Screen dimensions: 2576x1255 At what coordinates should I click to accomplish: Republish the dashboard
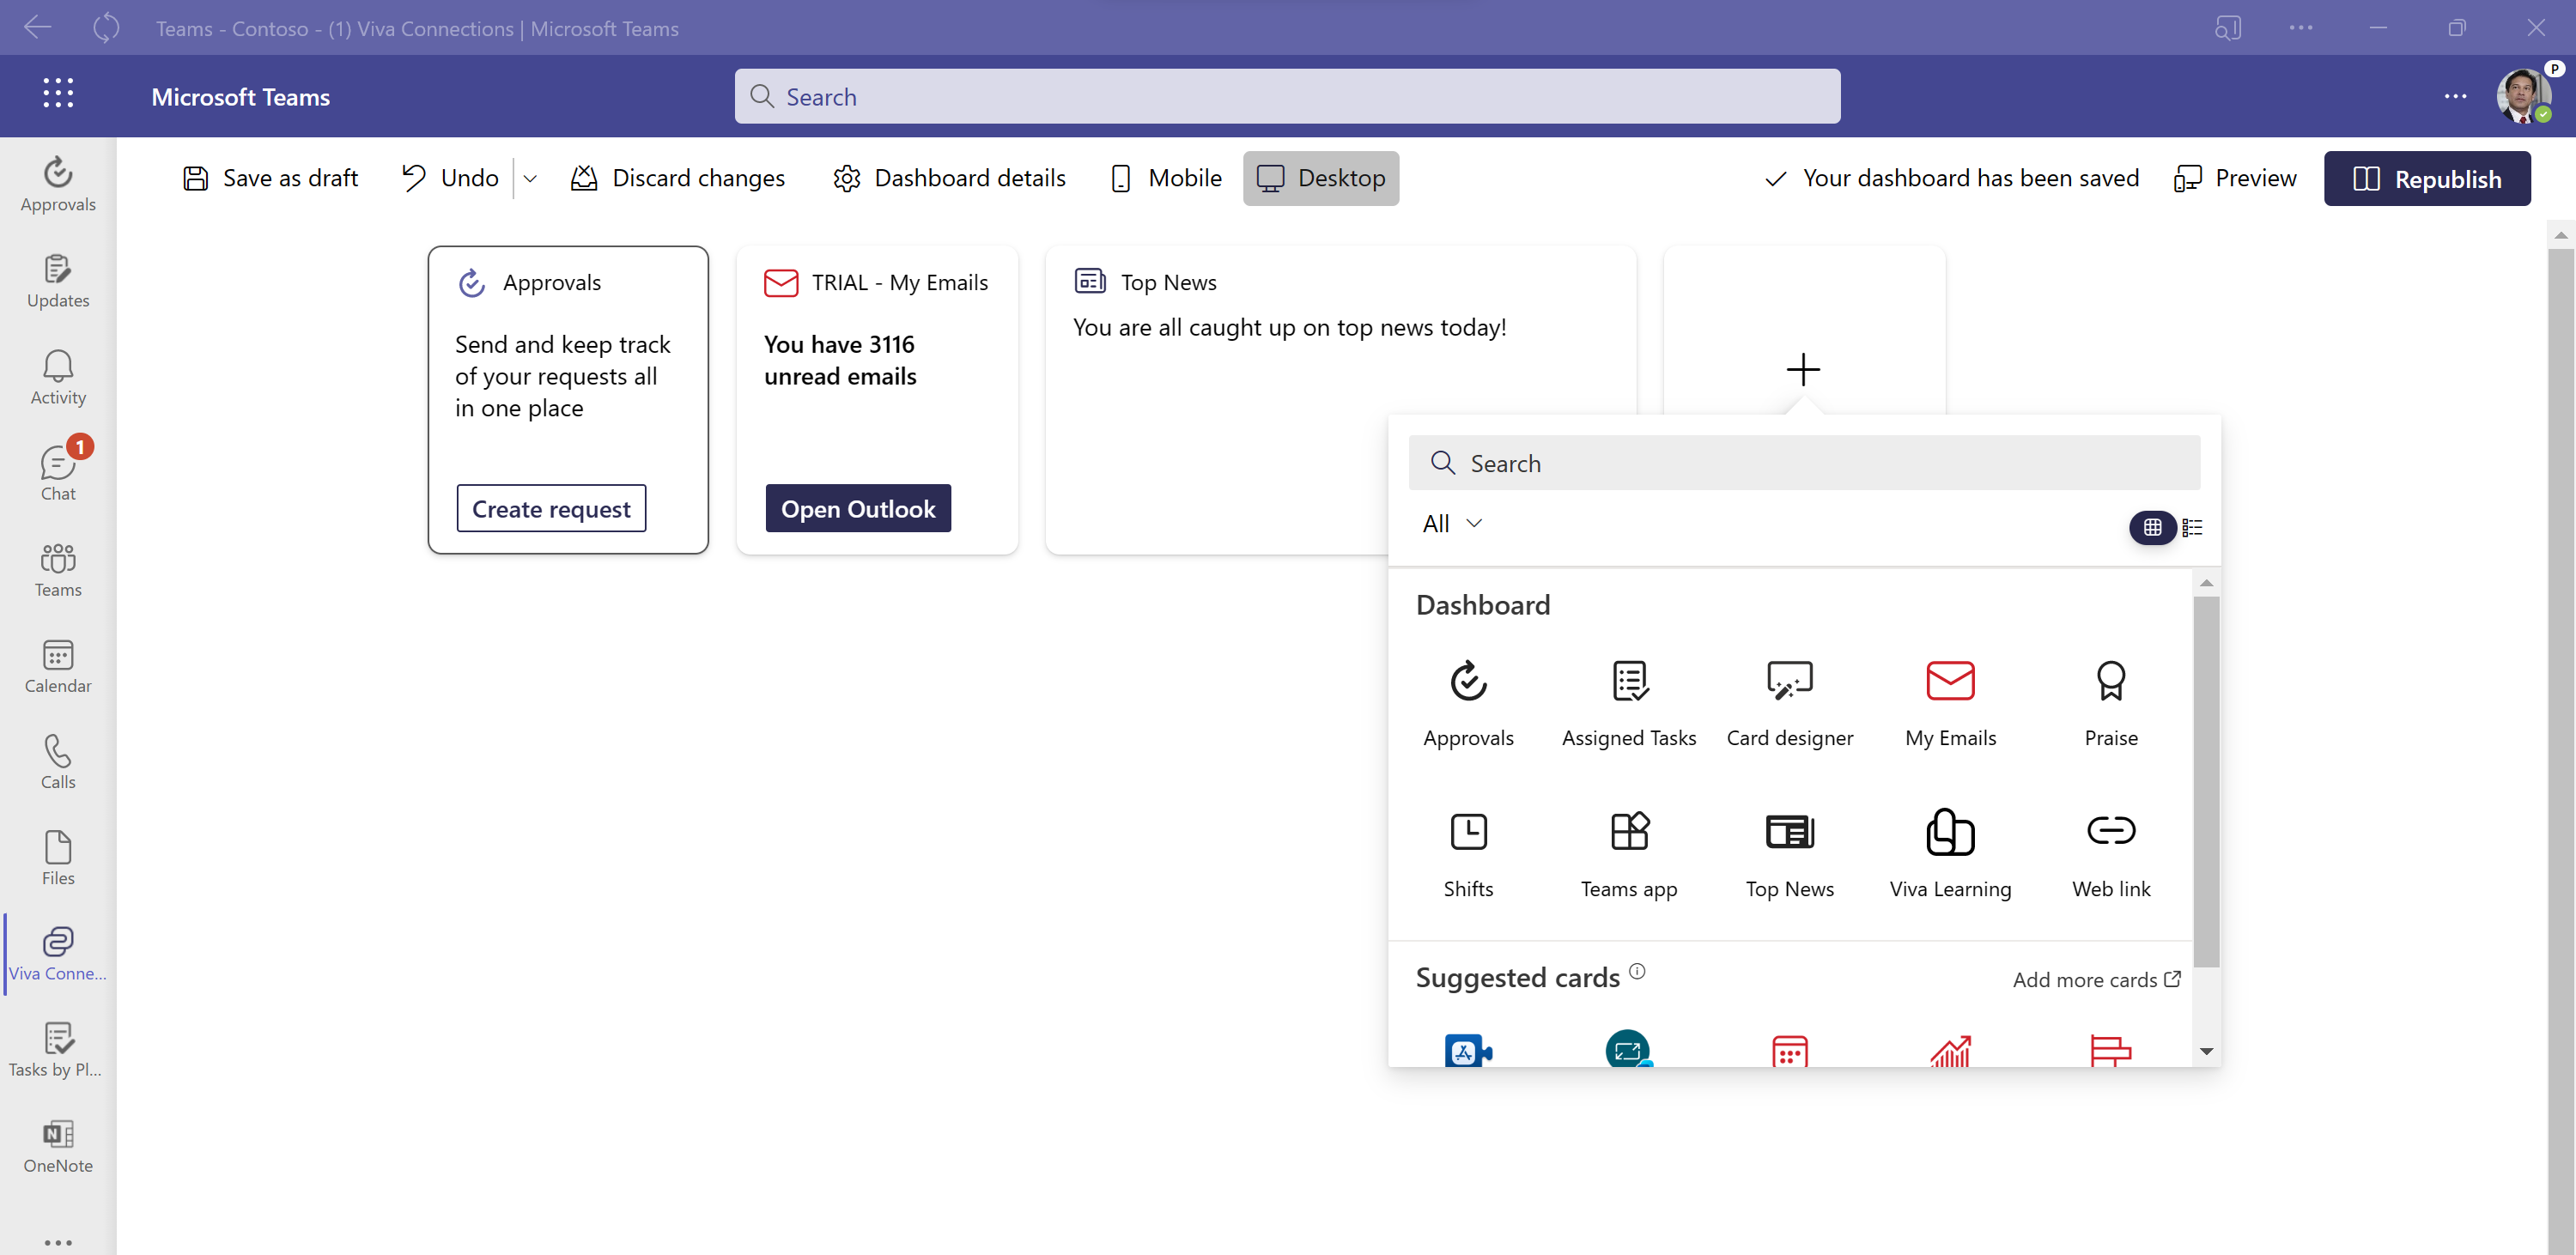coord(2428,178)
